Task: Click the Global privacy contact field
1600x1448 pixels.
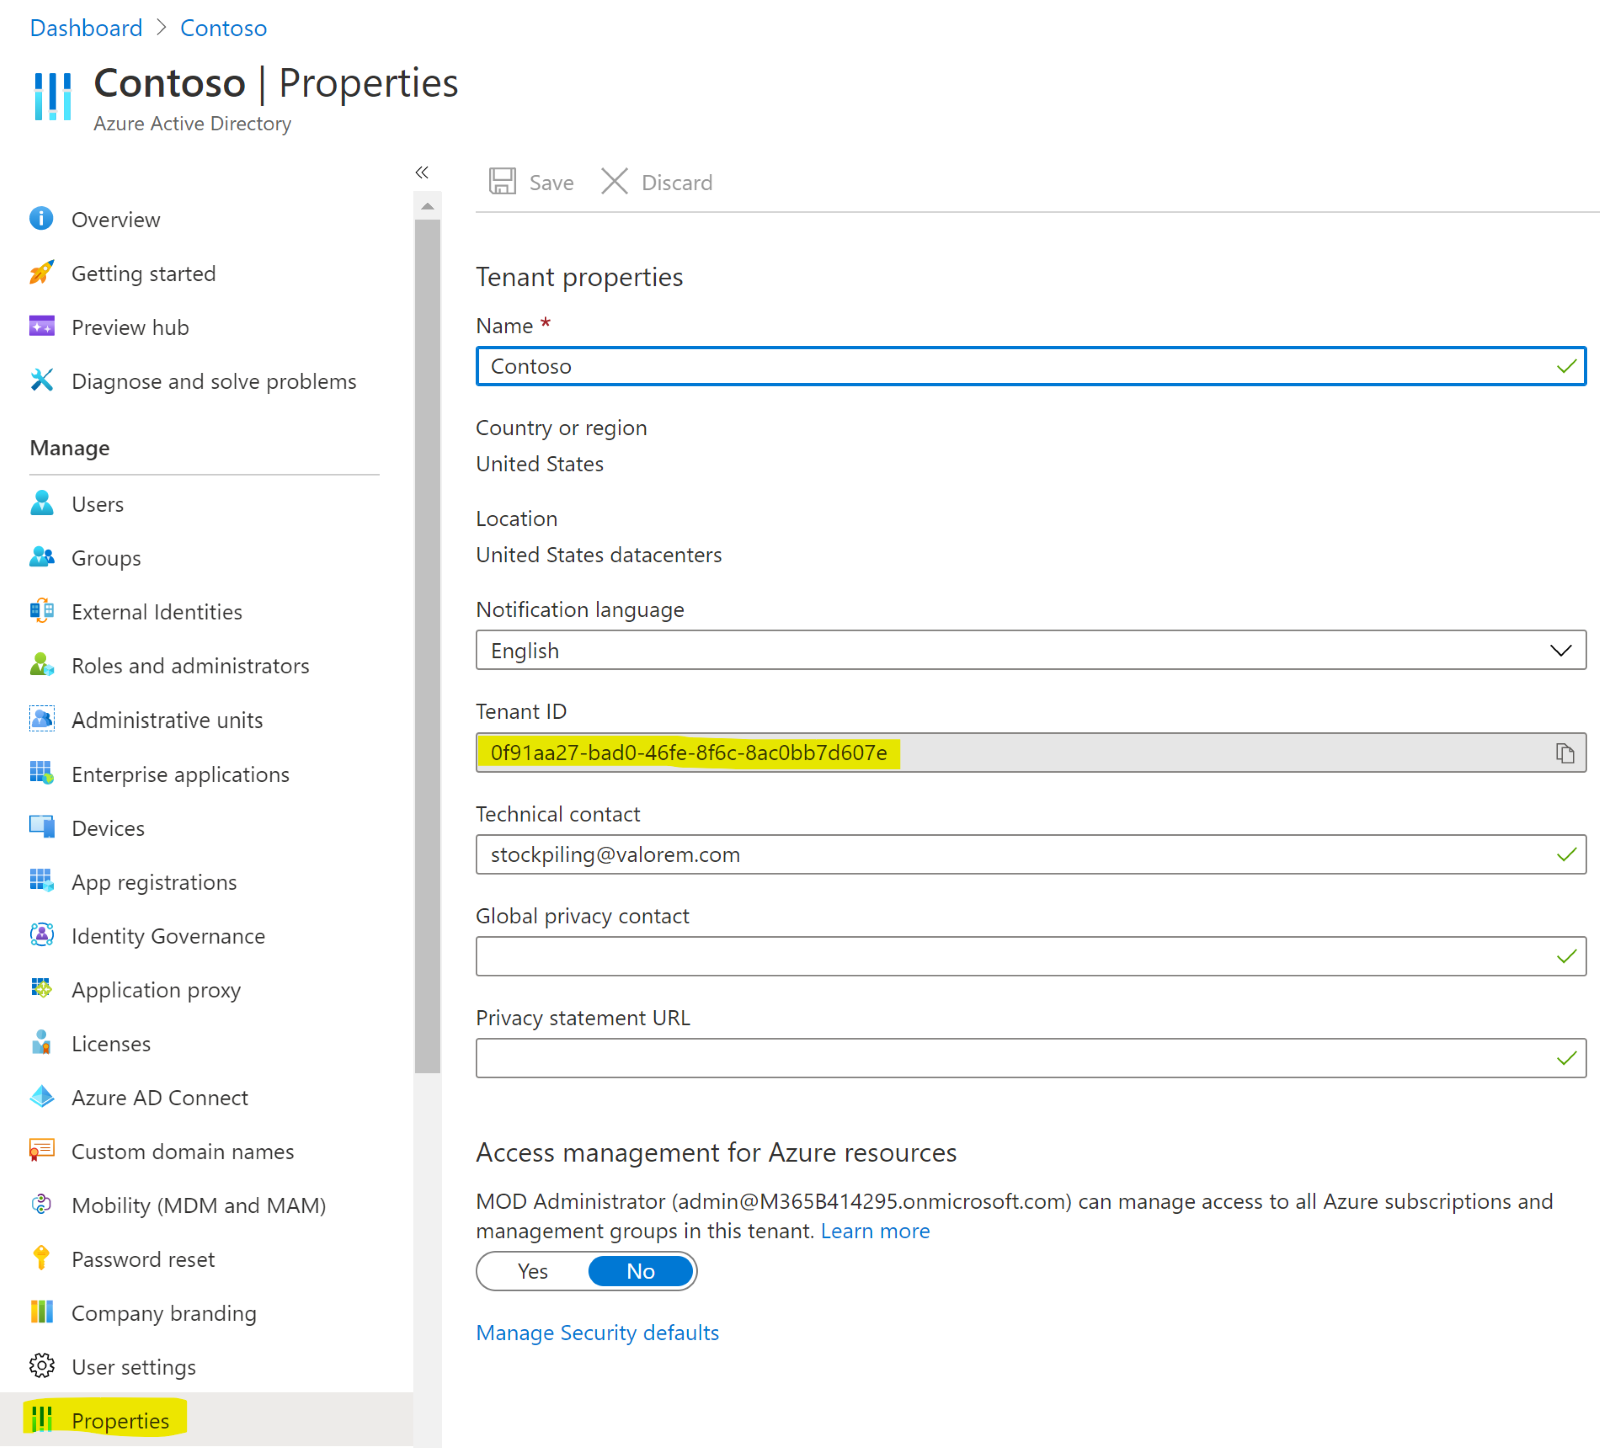Action: 1031,957
